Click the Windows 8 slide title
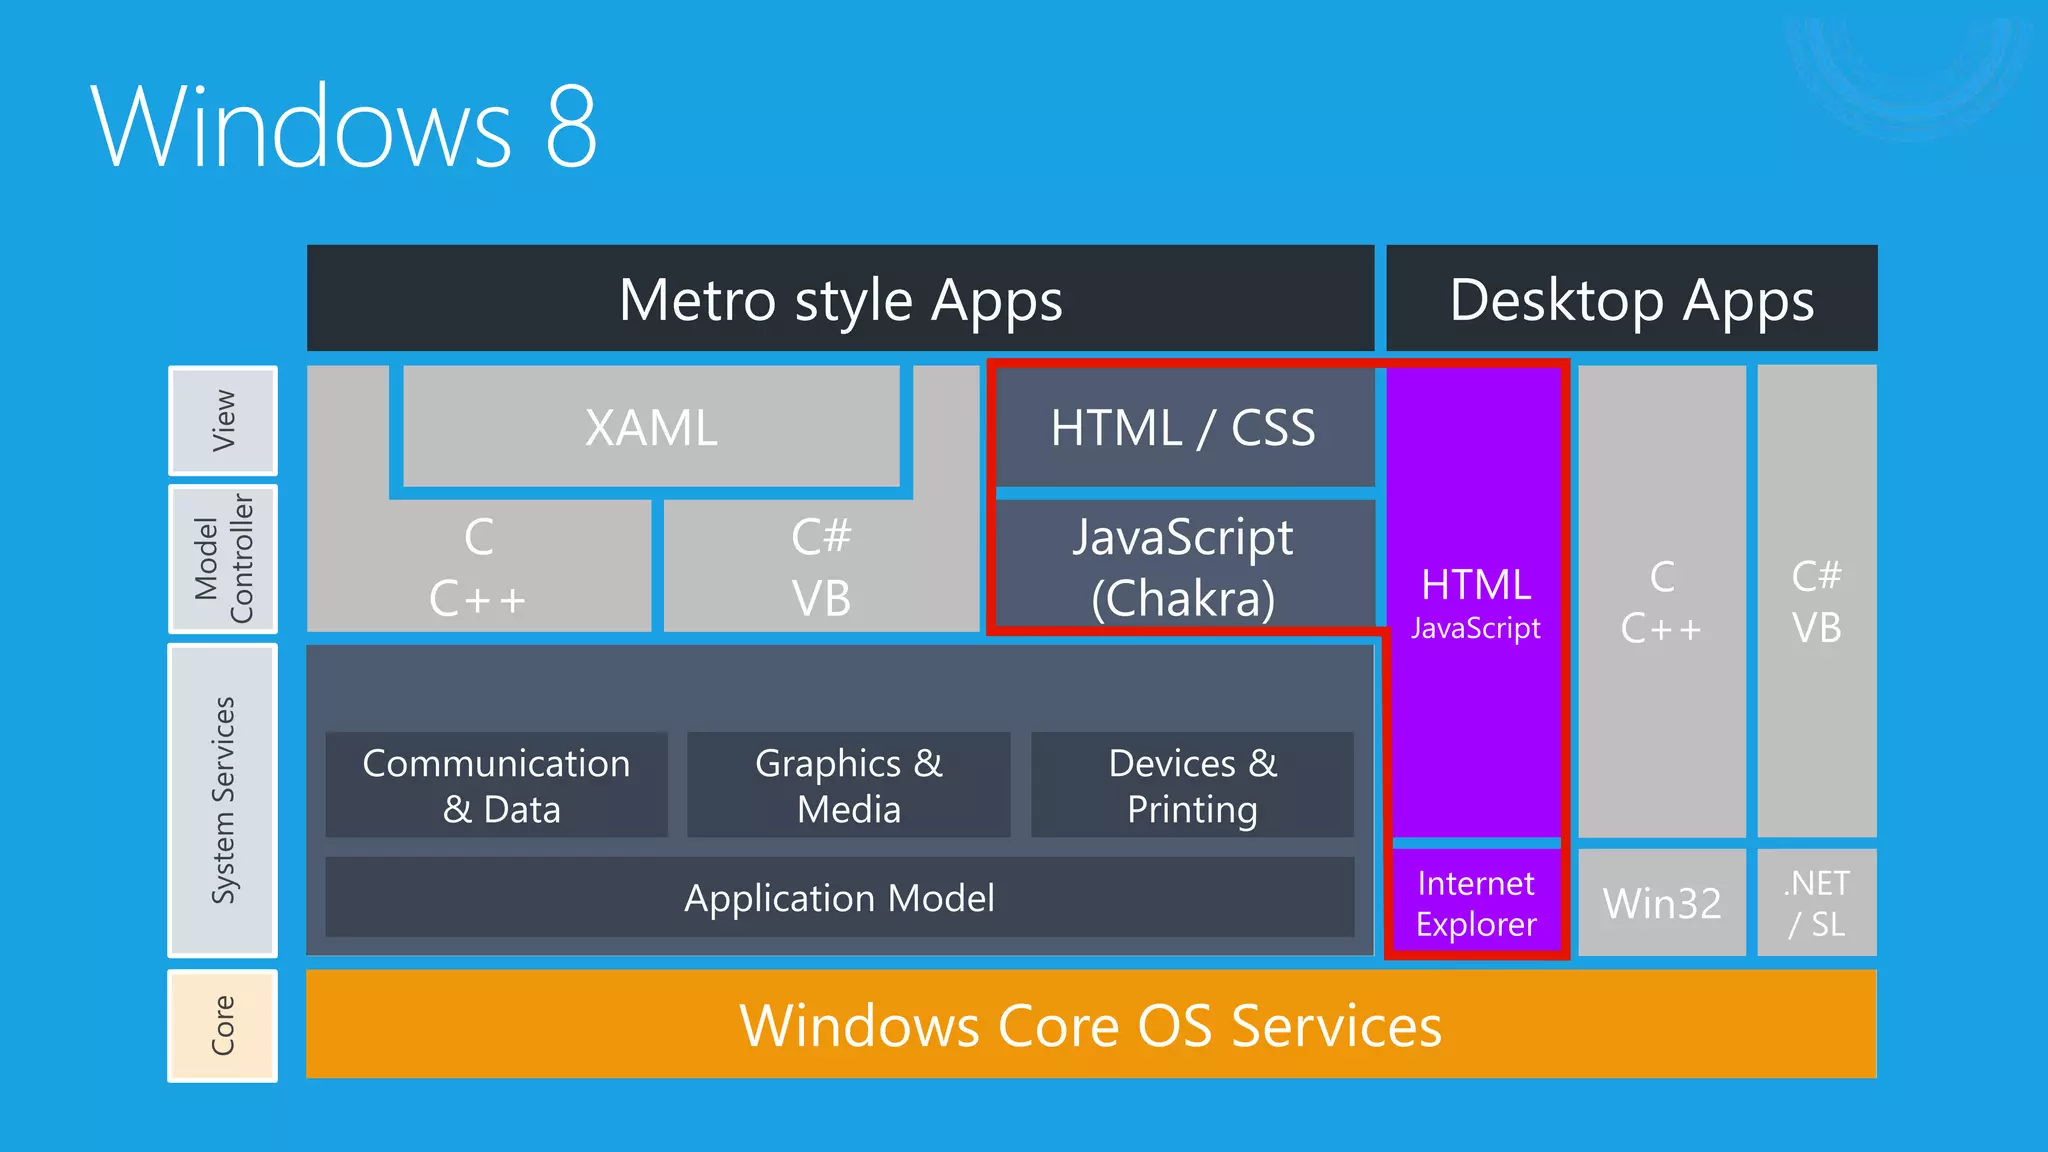Screen dimensions: 2048x1152 345,127
